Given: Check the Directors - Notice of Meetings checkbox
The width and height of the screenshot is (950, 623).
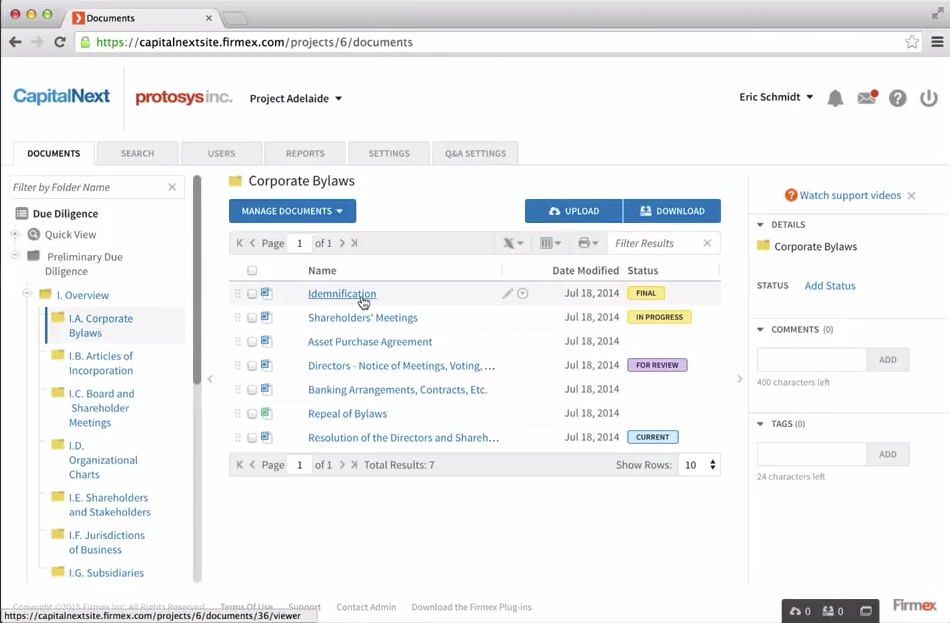Looking at the screenshot, I should (252, 366).
